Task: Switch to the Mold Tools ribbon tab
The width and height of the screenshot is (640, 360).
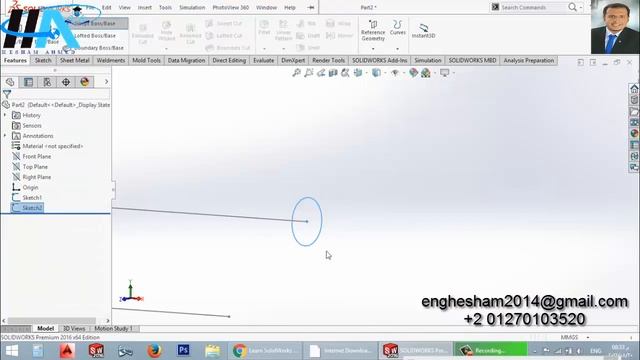Action: point(147,60)
